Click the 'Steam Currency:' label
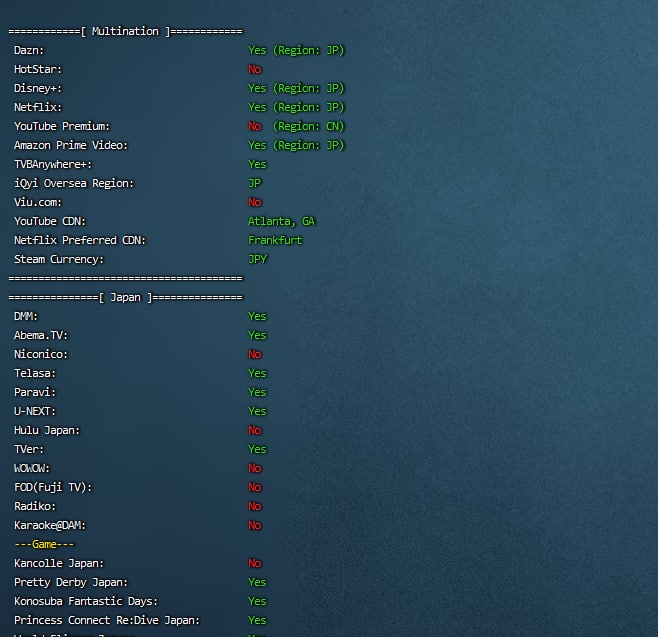The height and width of the screenshot is (637, 658). coord(59,259)
